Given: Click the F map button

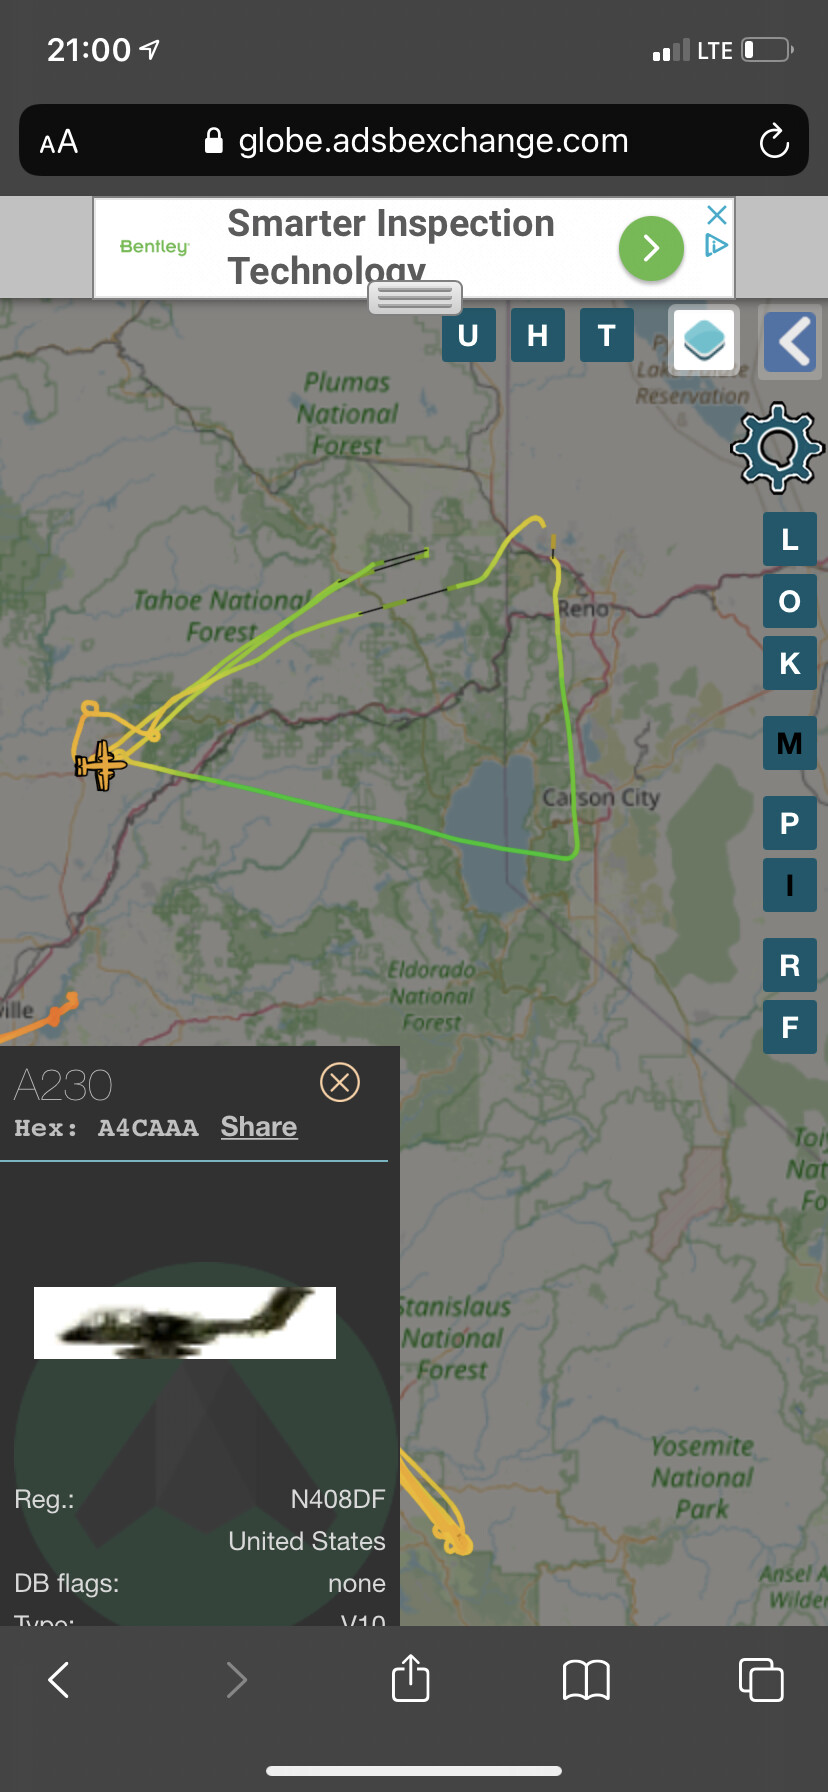Looking at the screenshot, I should point(790,1027).
